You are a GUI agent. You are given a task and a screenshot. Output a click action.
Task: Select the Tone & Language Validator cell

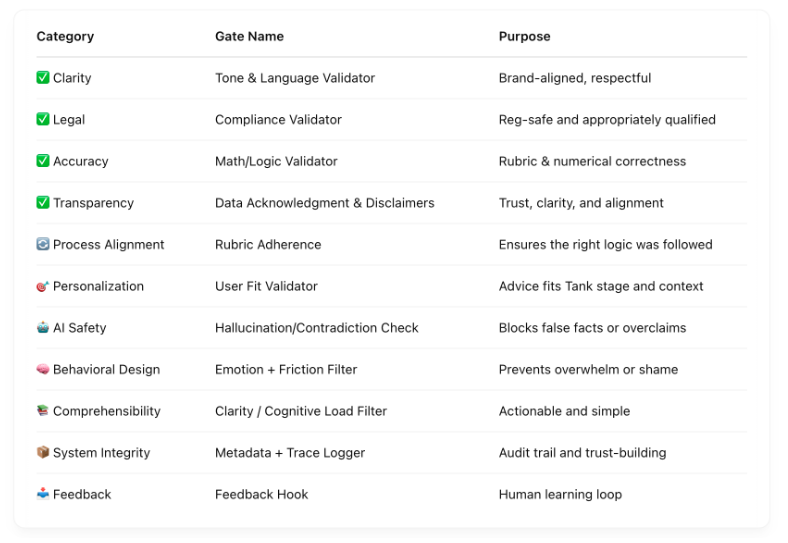point(295,78)
